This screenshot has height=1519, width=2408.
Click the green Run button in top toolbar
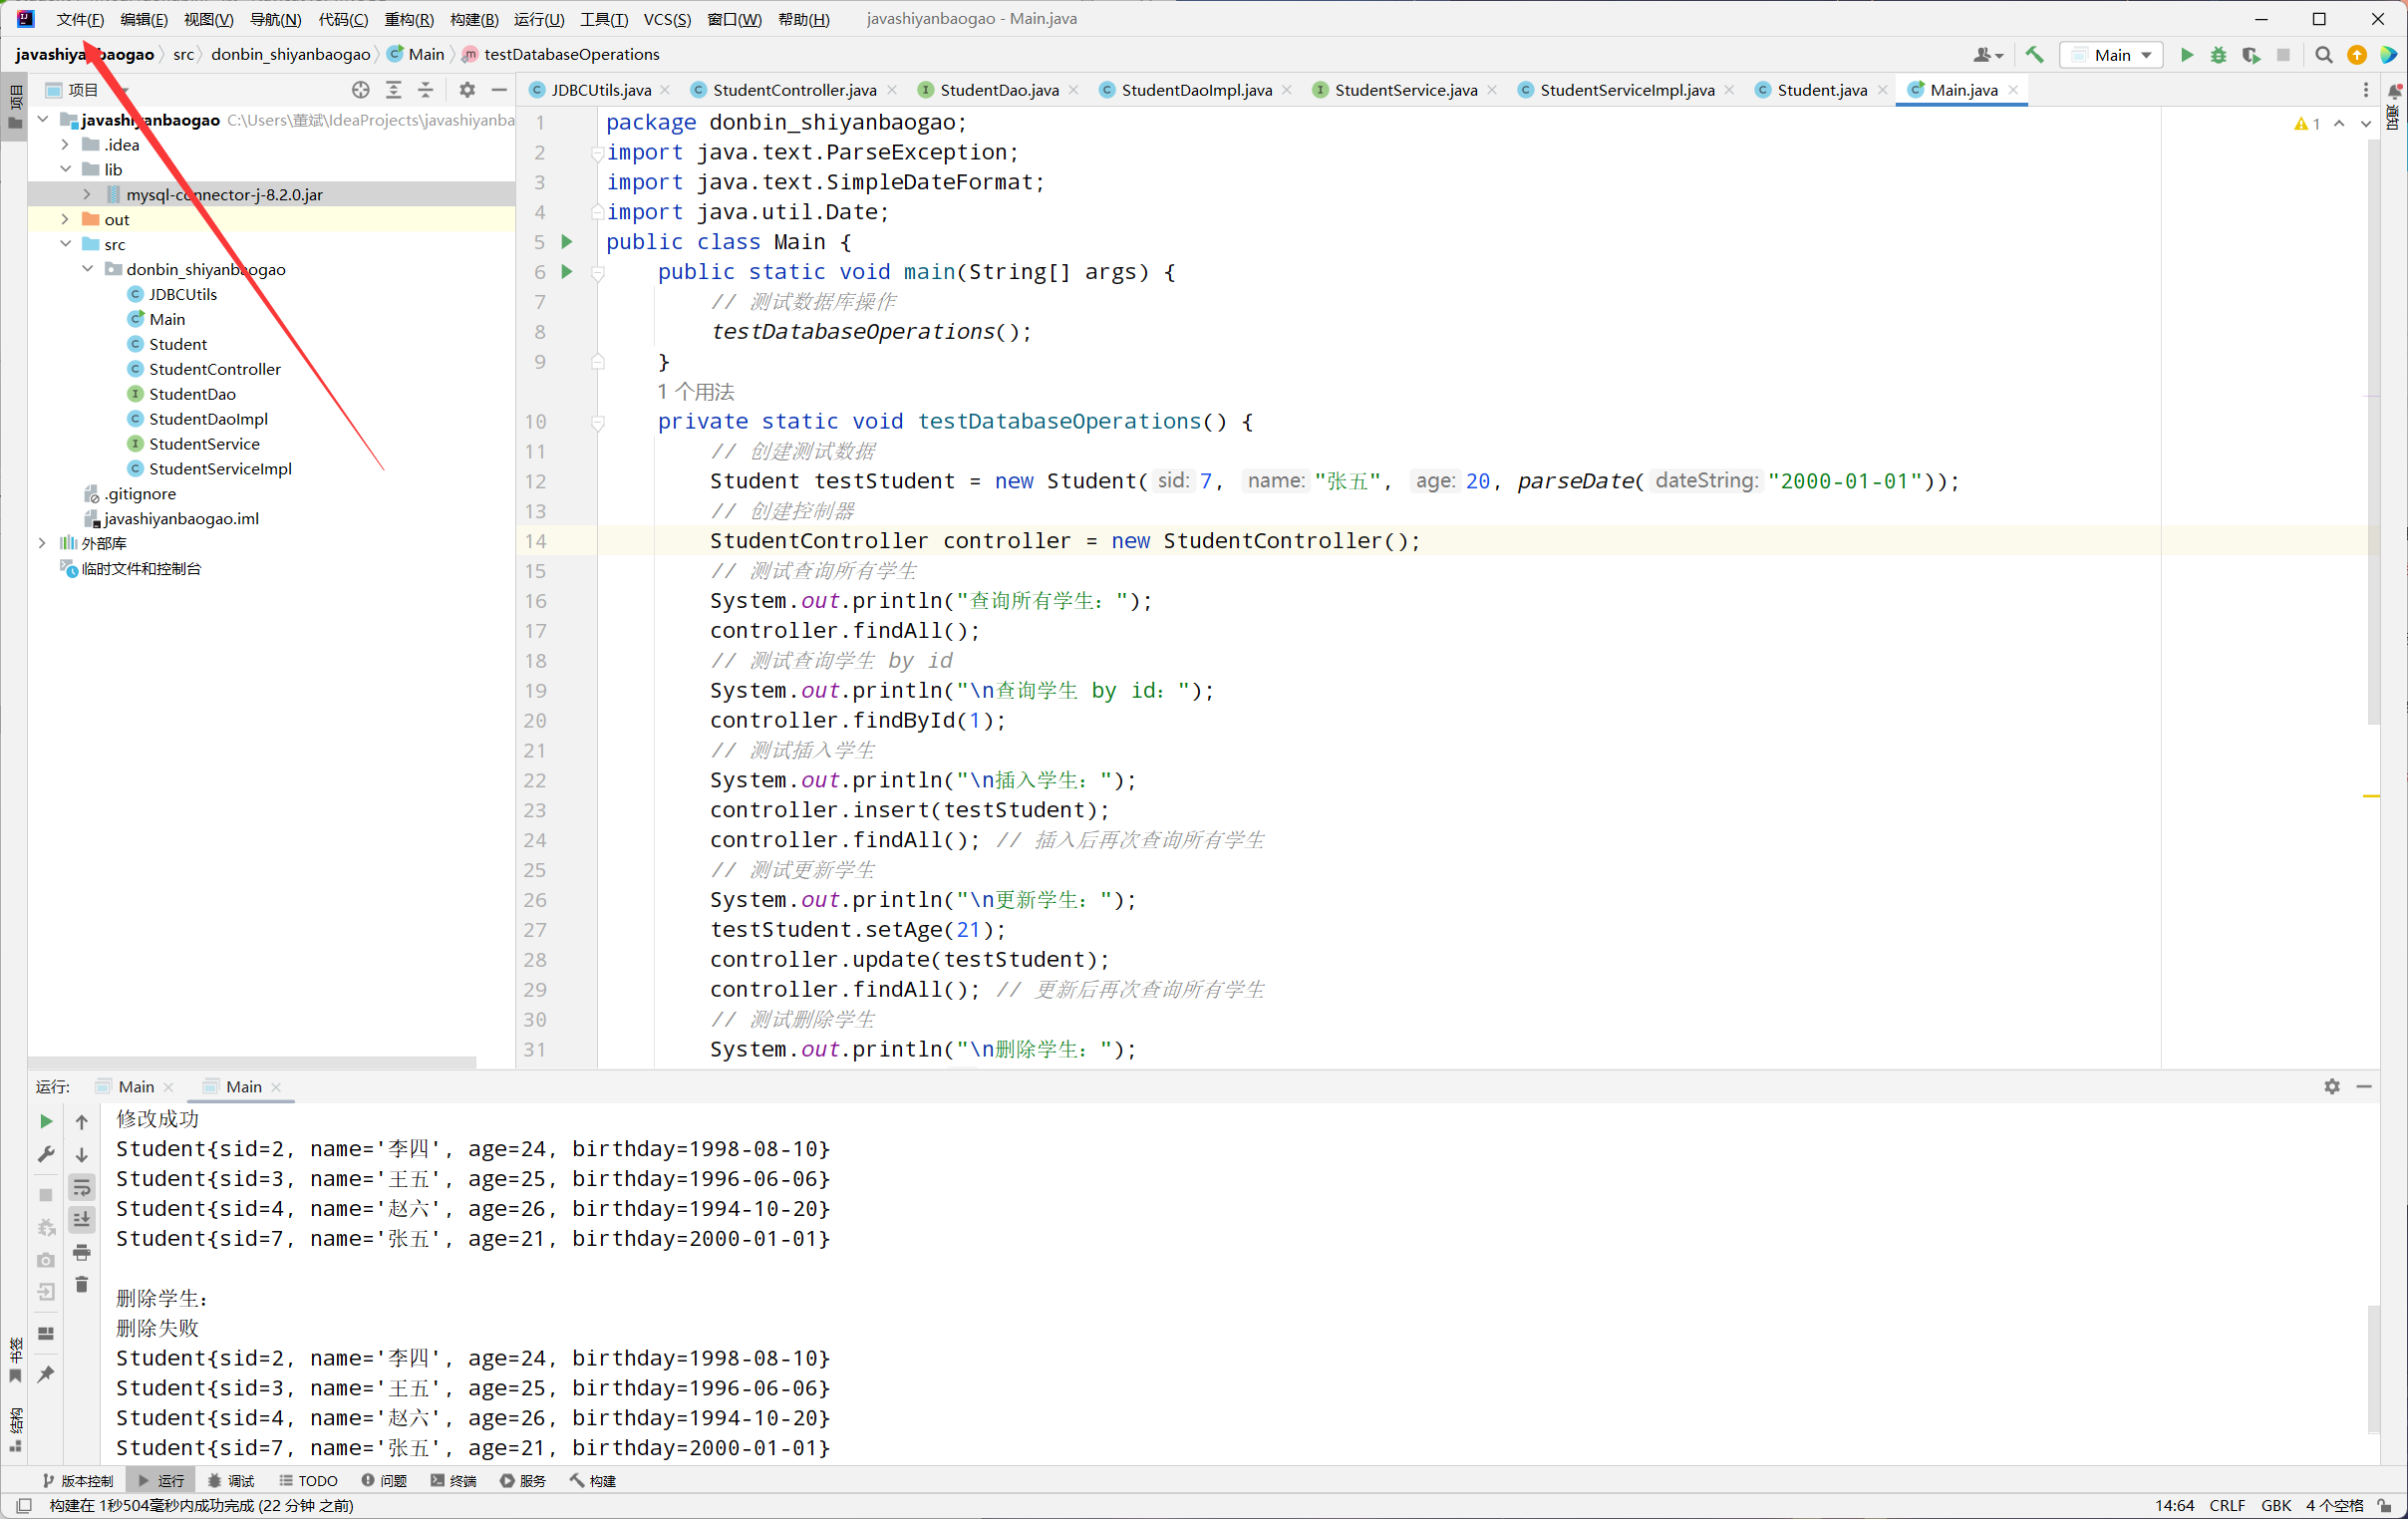(x=2186, y=55)
